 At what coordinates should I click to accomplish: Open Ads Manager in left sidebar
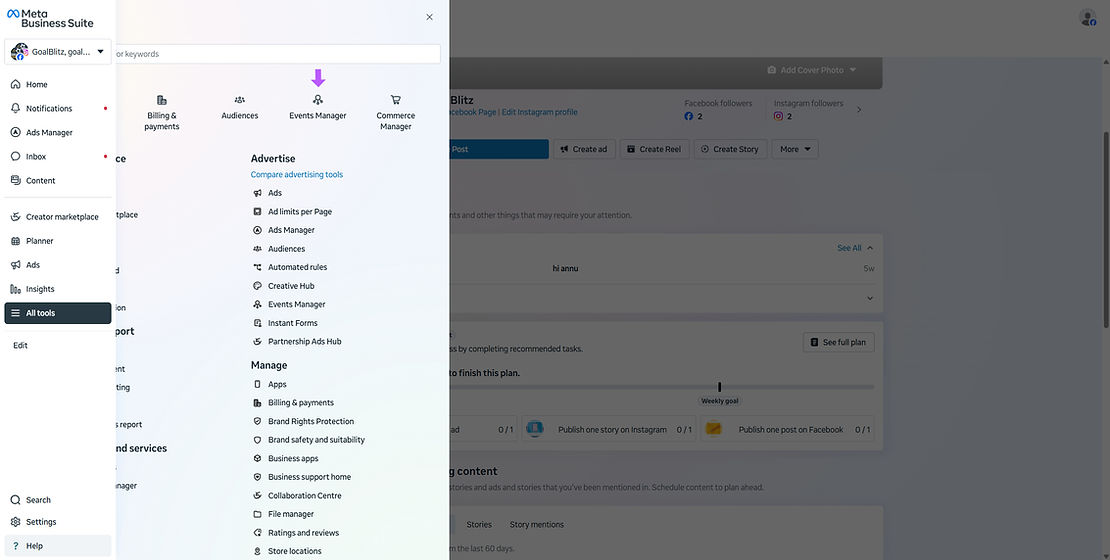coord(57,132)
